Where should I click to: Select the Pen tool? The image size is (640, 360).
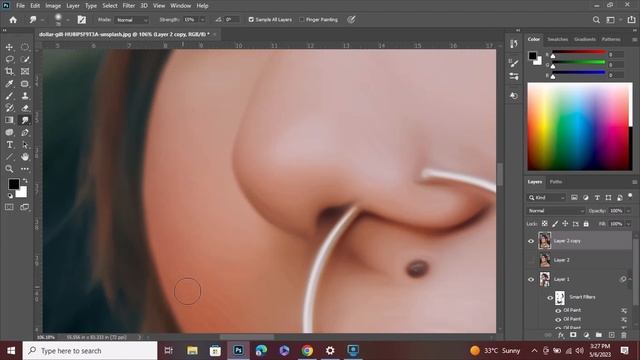pos(25,132)
